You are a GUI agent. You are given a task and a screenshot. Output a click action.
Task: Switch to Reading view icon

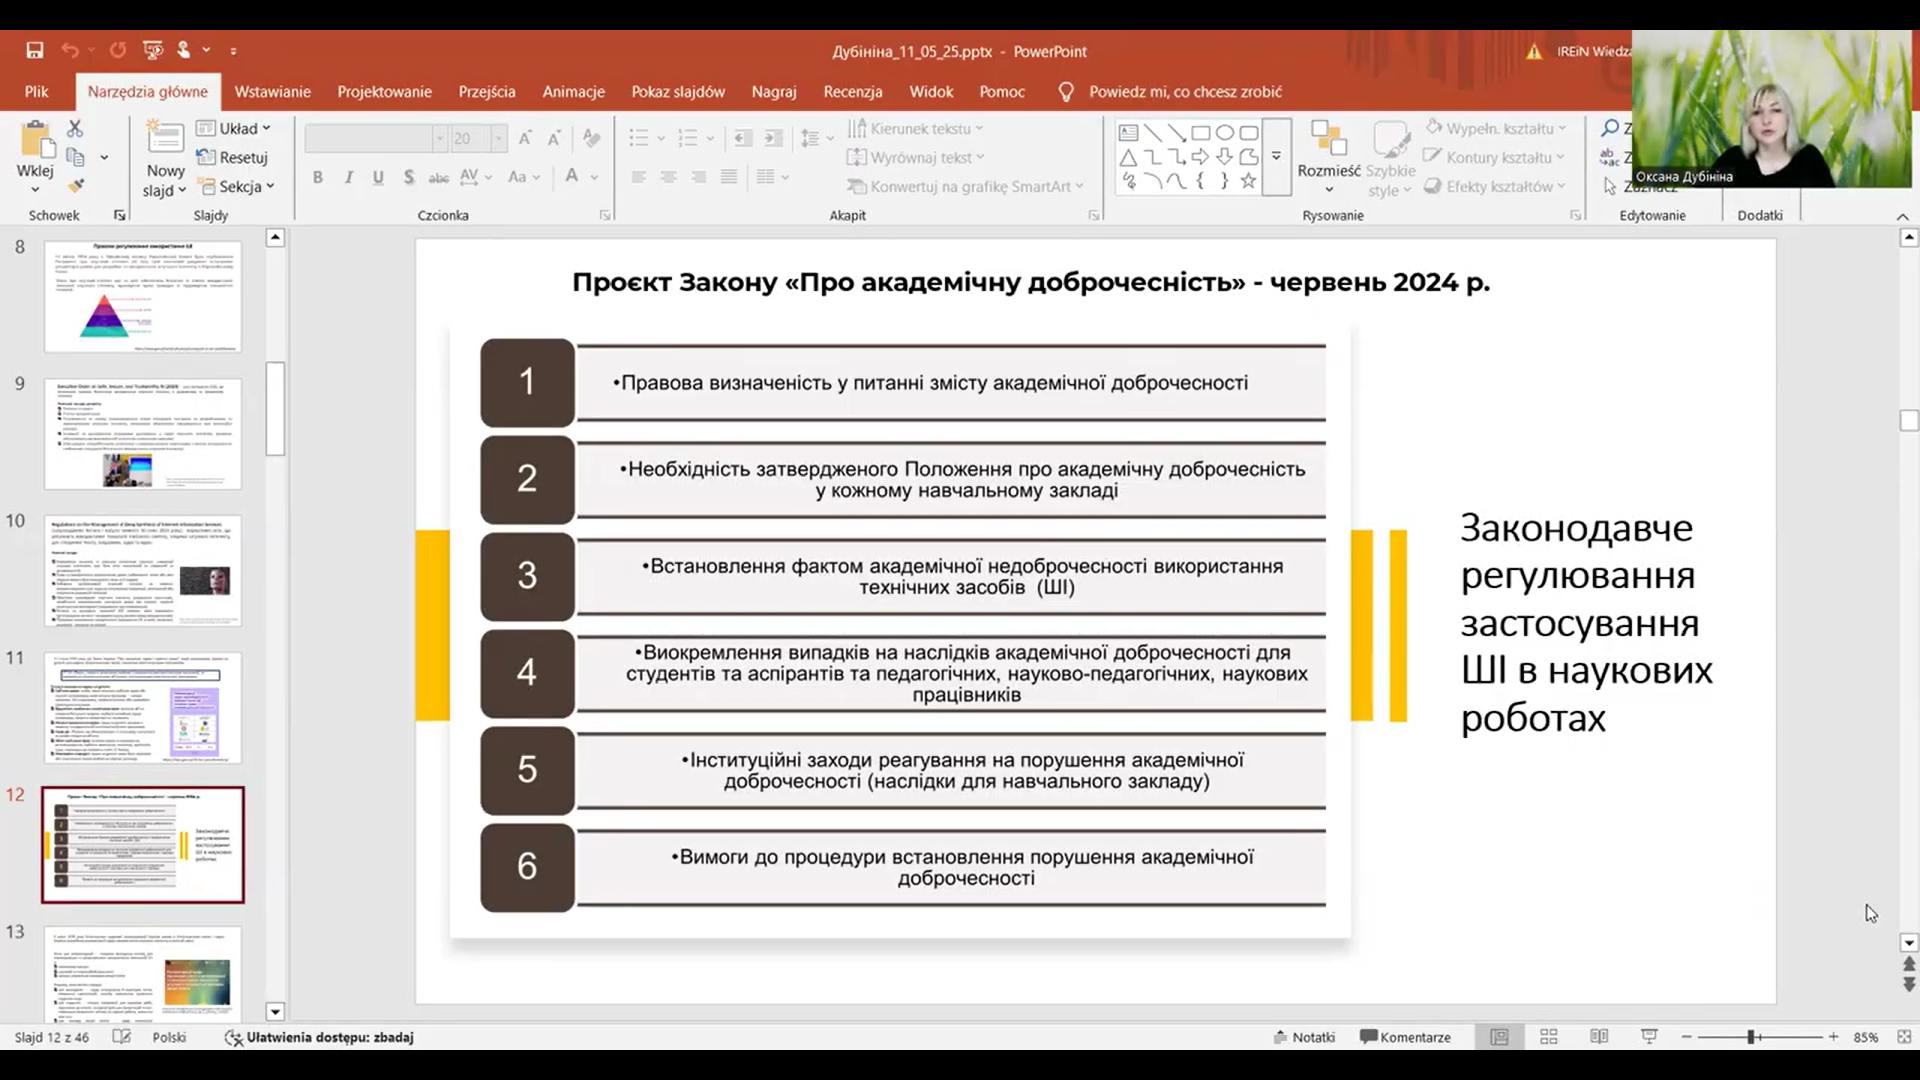point(1599,1037)
